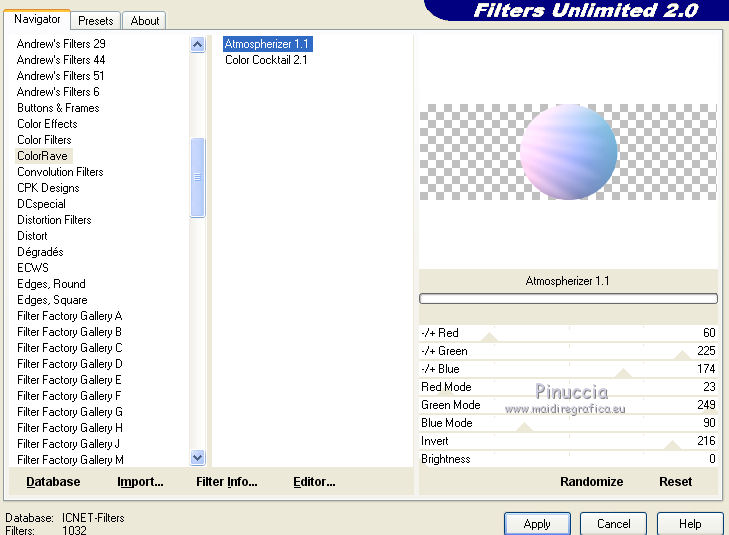Viewport: 729px width, 535px height.
Task: Open the Color Effects category
Action: (47, 124)
